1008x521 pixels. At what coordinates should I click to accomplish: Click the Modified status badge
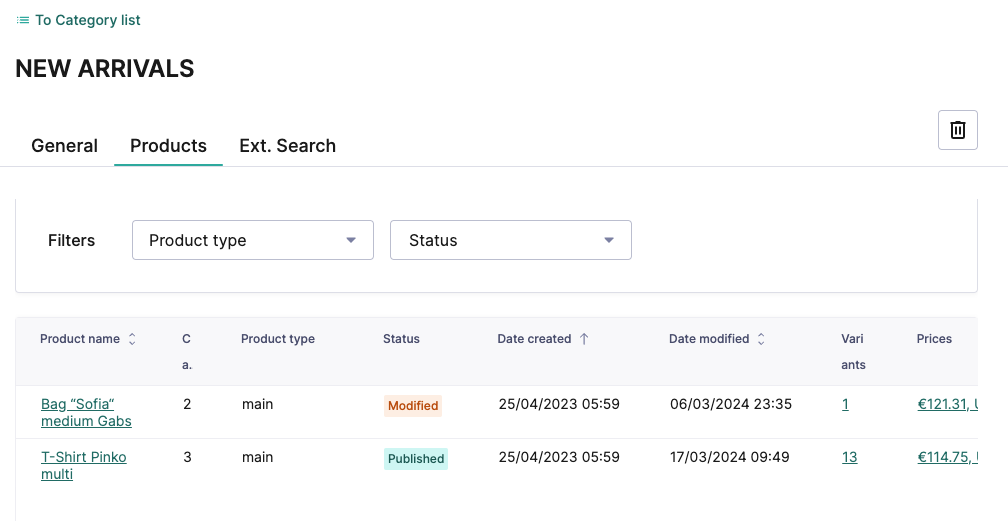click(x=413, y=406)
